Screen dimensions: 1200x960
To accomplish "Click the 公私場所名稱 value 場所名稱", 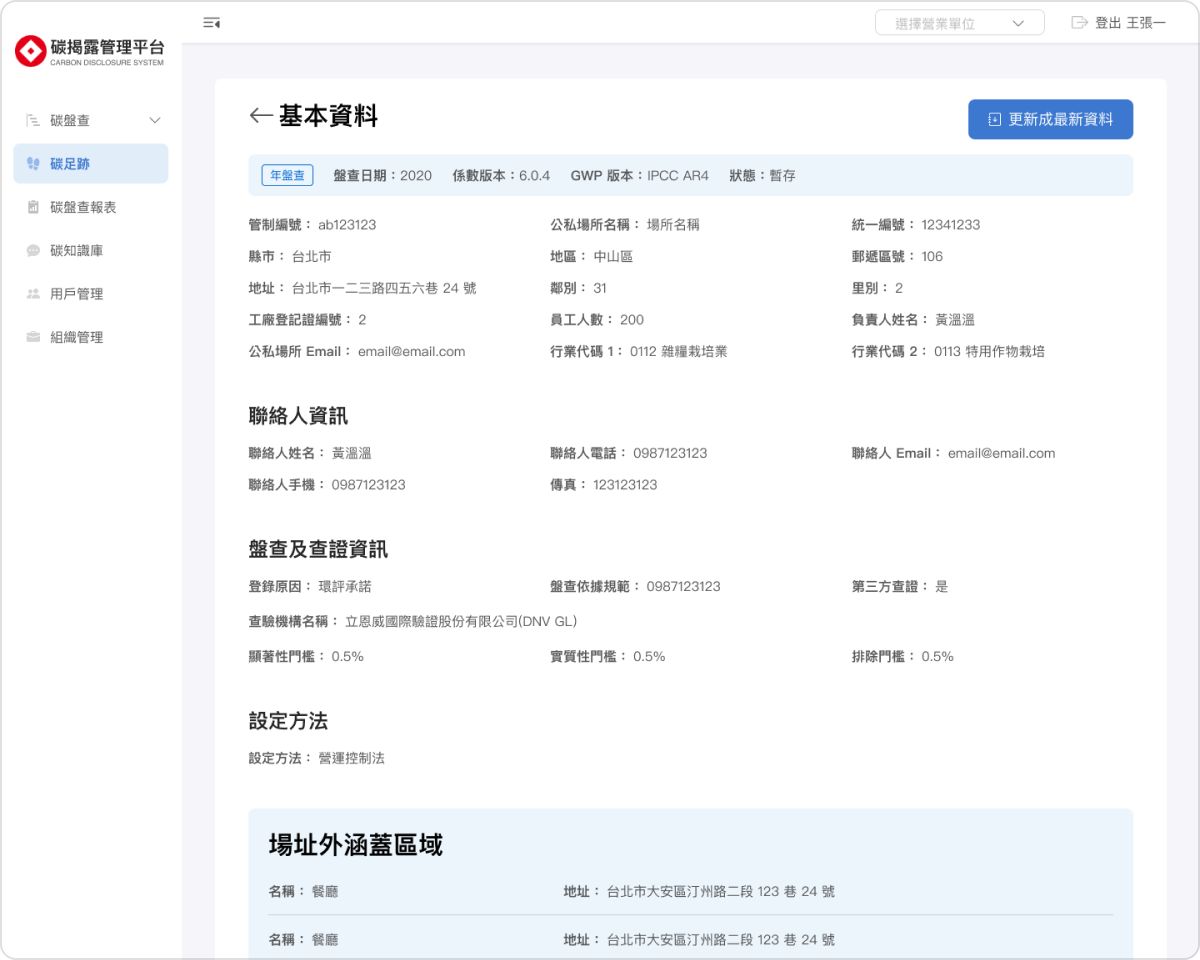I will point(673,225).
